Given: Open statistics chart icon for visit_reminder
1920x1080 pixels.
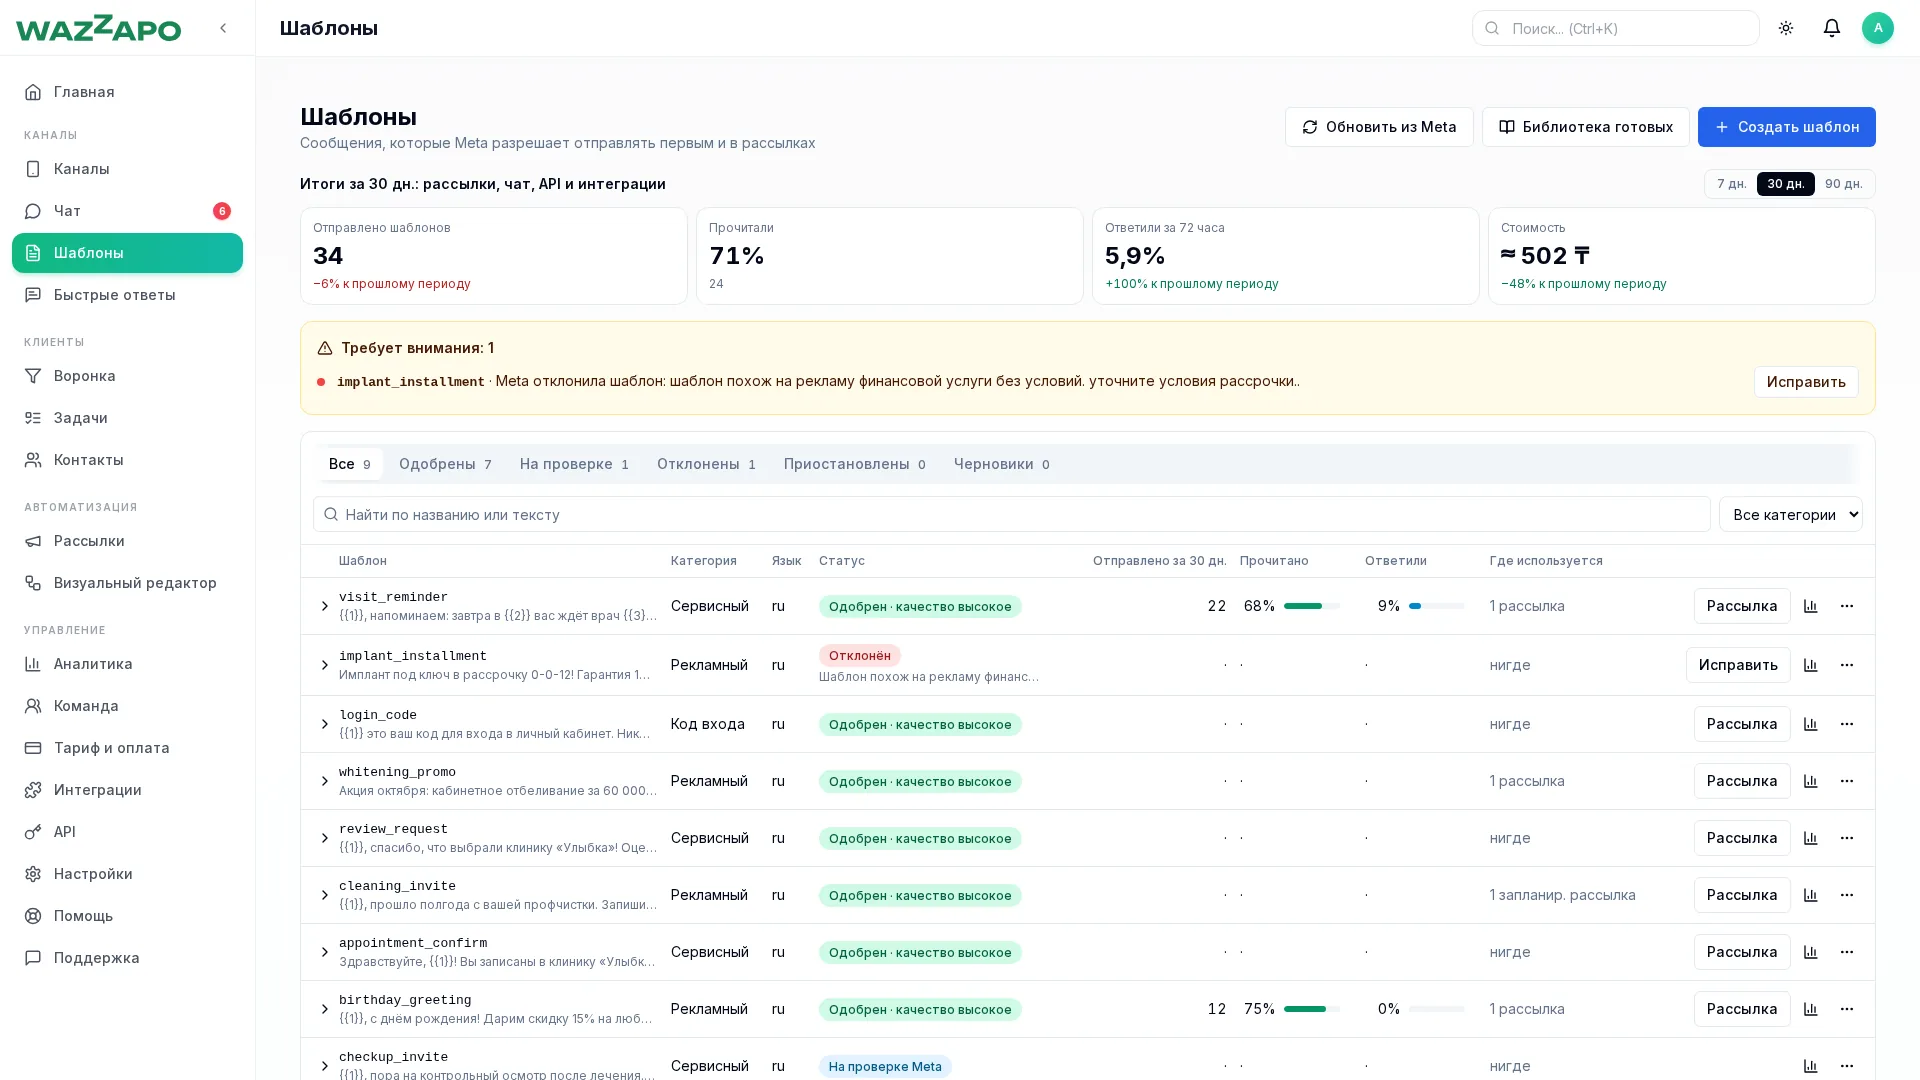Looking at the screenshot, I should (1811, 606).
